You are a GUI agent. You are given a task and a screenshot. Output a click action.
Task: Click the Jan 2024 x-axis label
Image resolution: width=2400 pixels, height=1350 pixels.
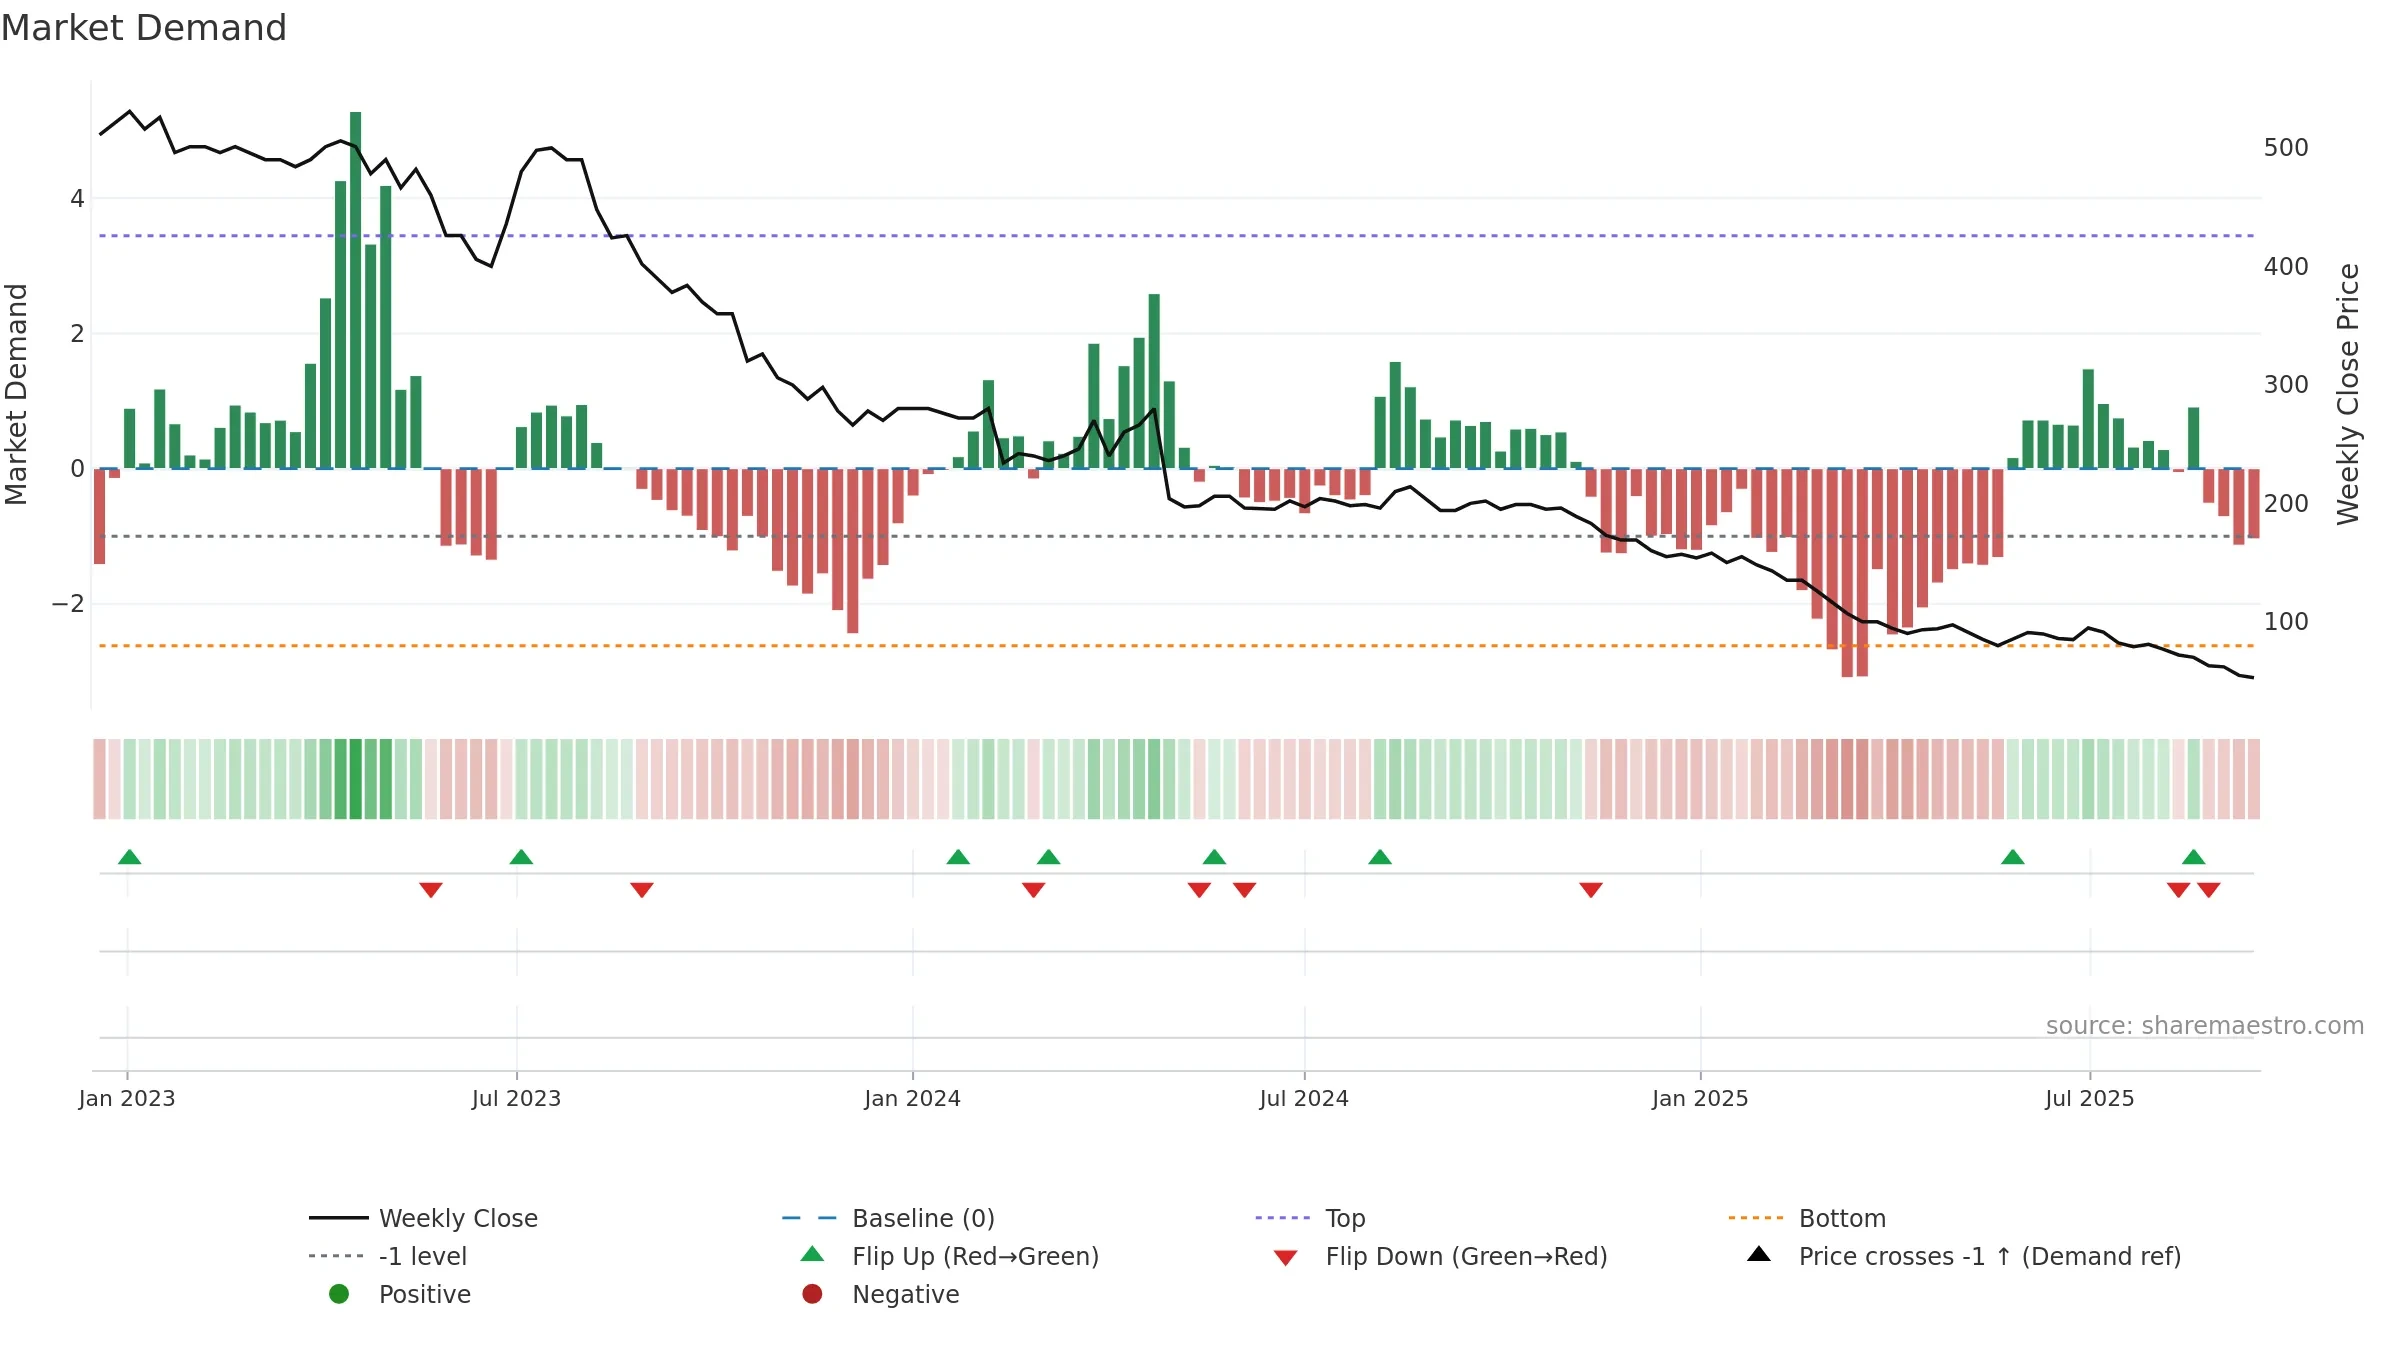tap(912, 1099)
